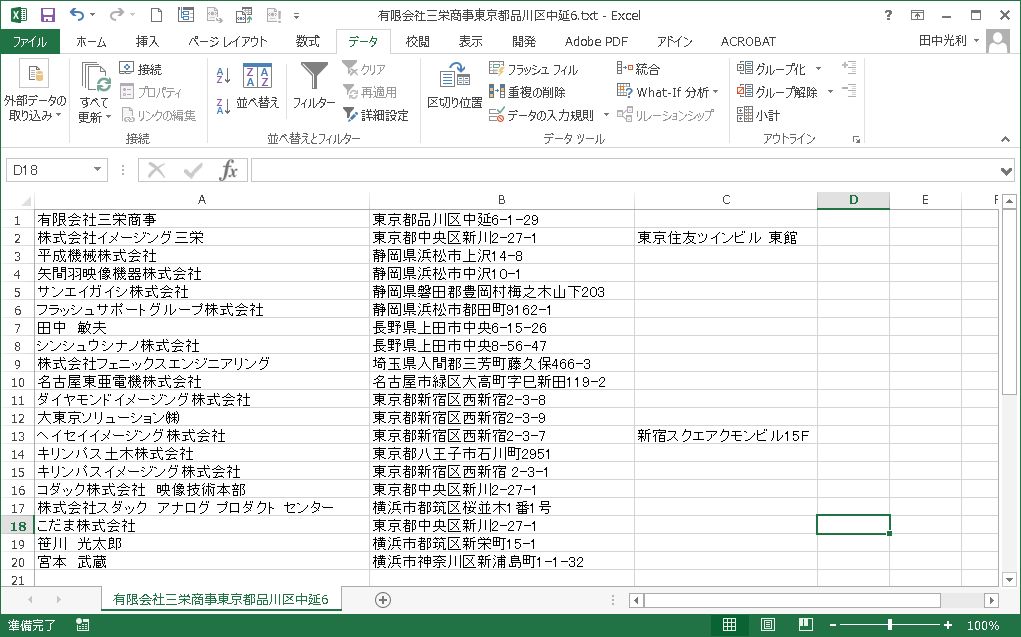
Task: Open the Name Box dropdown
Action: tap(97, 169)
